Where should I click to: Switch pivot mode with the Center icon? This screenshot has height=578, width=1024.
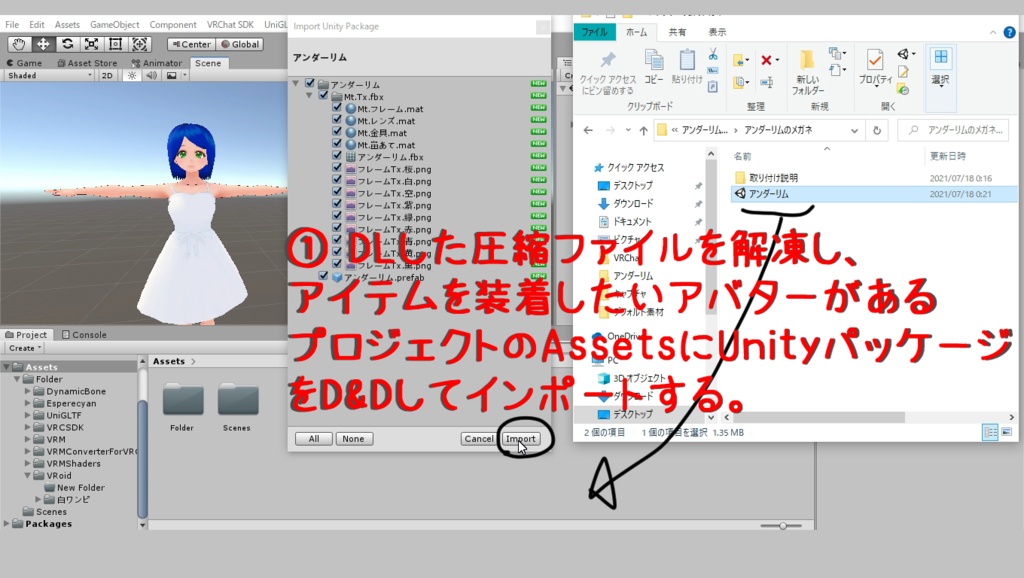click(x=192, y=44)
